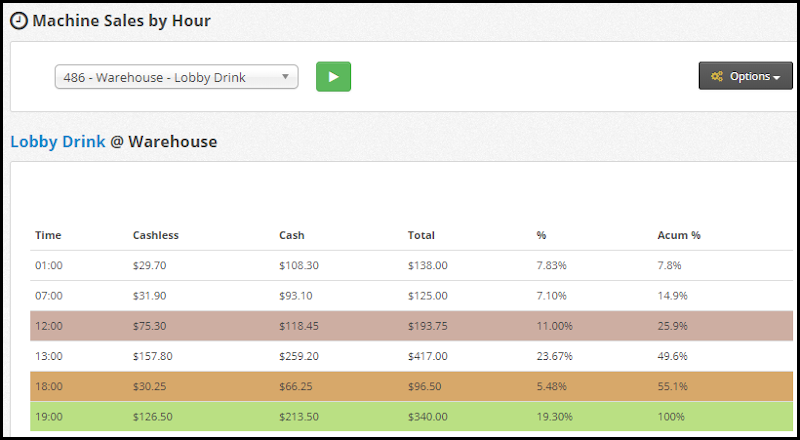Click the $125.00 total value
Viewport: 800px width, 440px height.
[428, 296]
